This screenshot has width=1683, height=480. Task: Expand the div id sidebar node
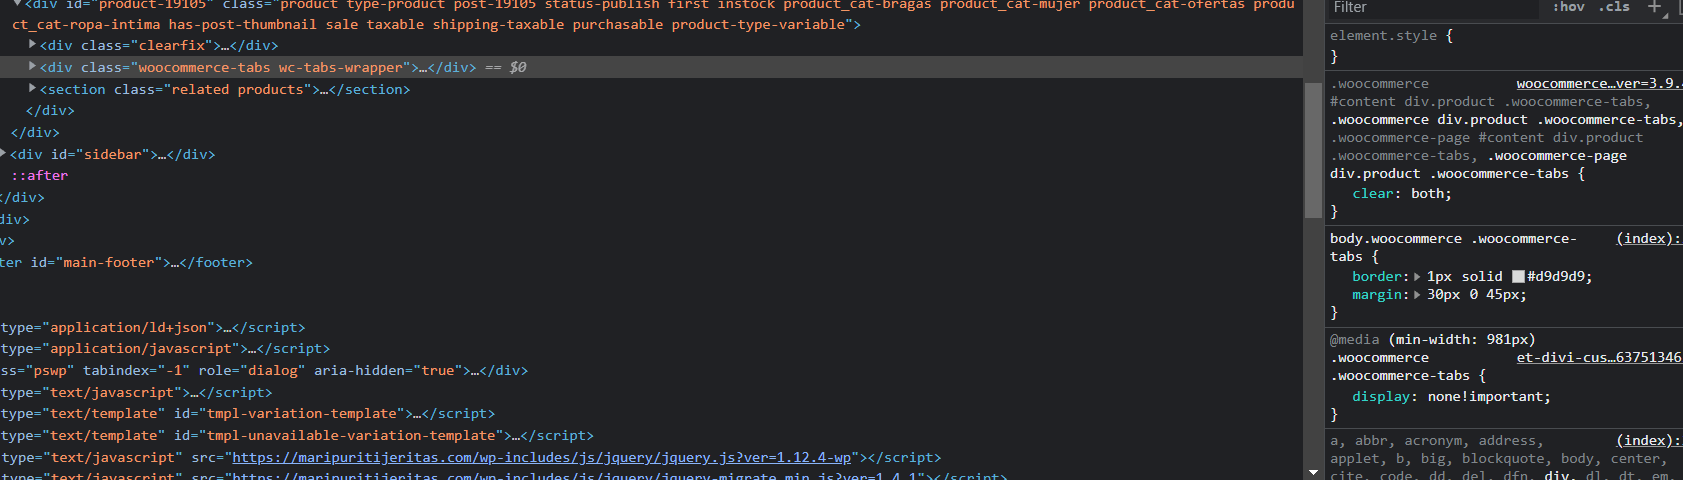(4, 153)
